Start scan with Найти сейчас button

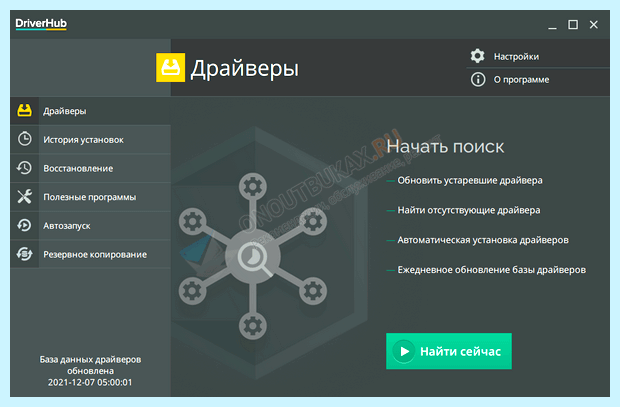(x=449, y=351)
